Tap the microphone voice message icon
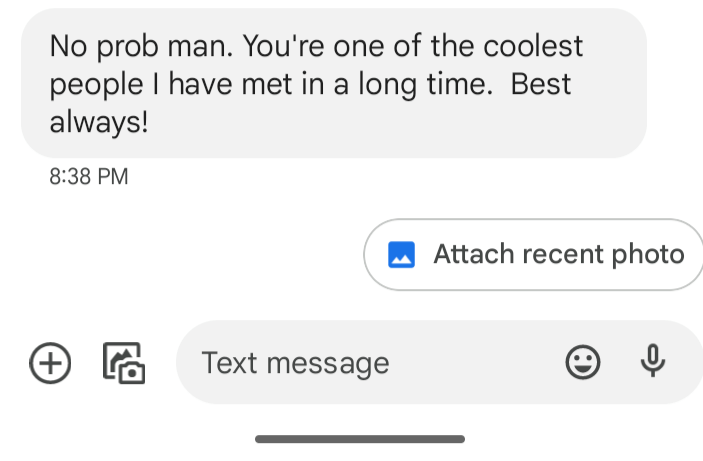 653,361
